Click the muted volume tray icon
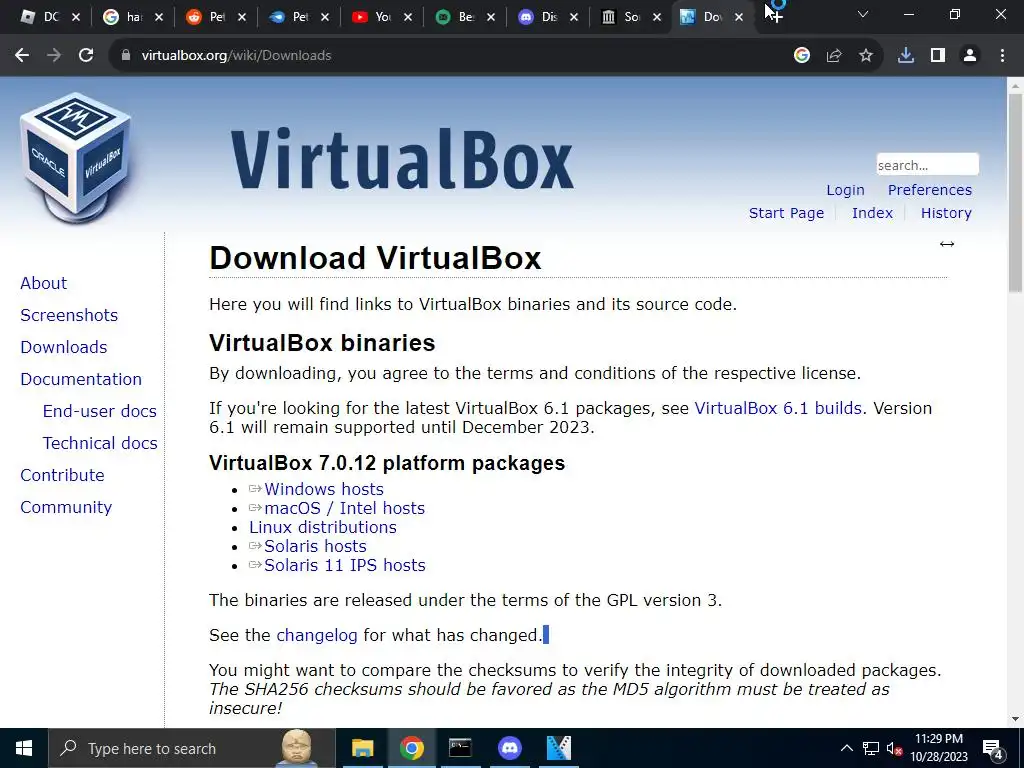 point(895,748)
